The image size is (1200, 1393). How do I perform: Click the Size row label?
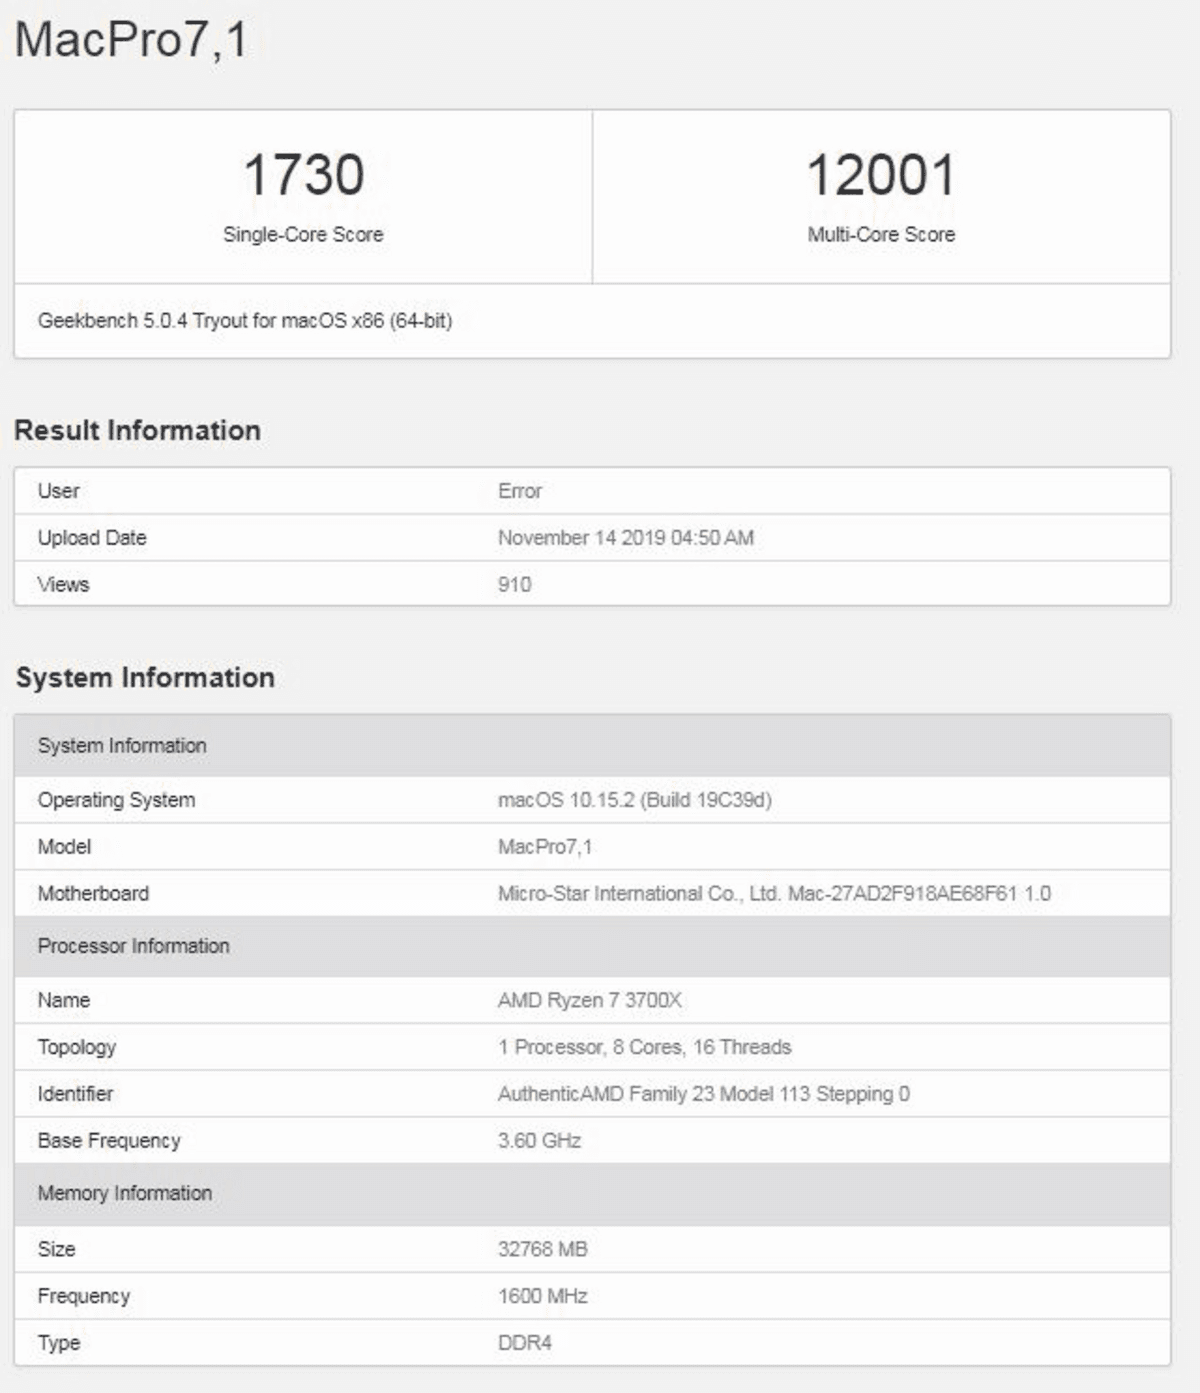pos(57,1249)
